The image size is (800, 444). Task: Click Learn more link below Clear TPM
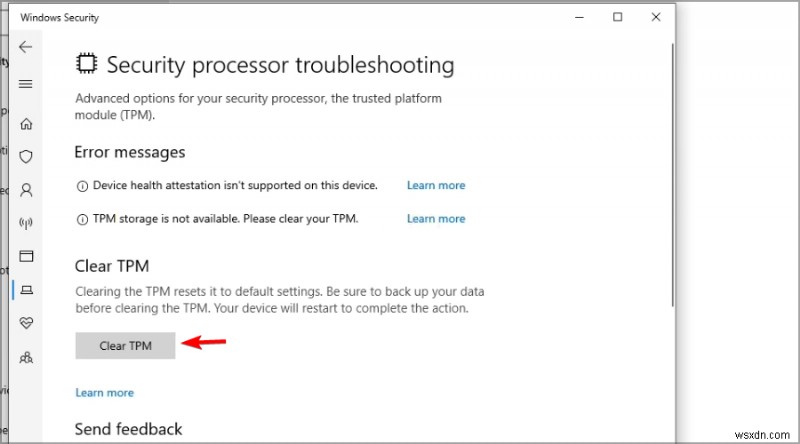pyautogui.click(x=104, y=393)
